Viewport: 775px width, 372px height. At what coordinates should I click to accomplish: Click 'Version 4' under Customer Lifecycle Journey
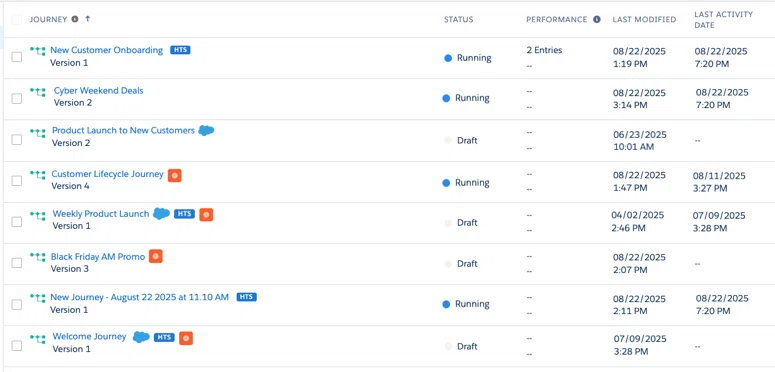coord(70,186)
